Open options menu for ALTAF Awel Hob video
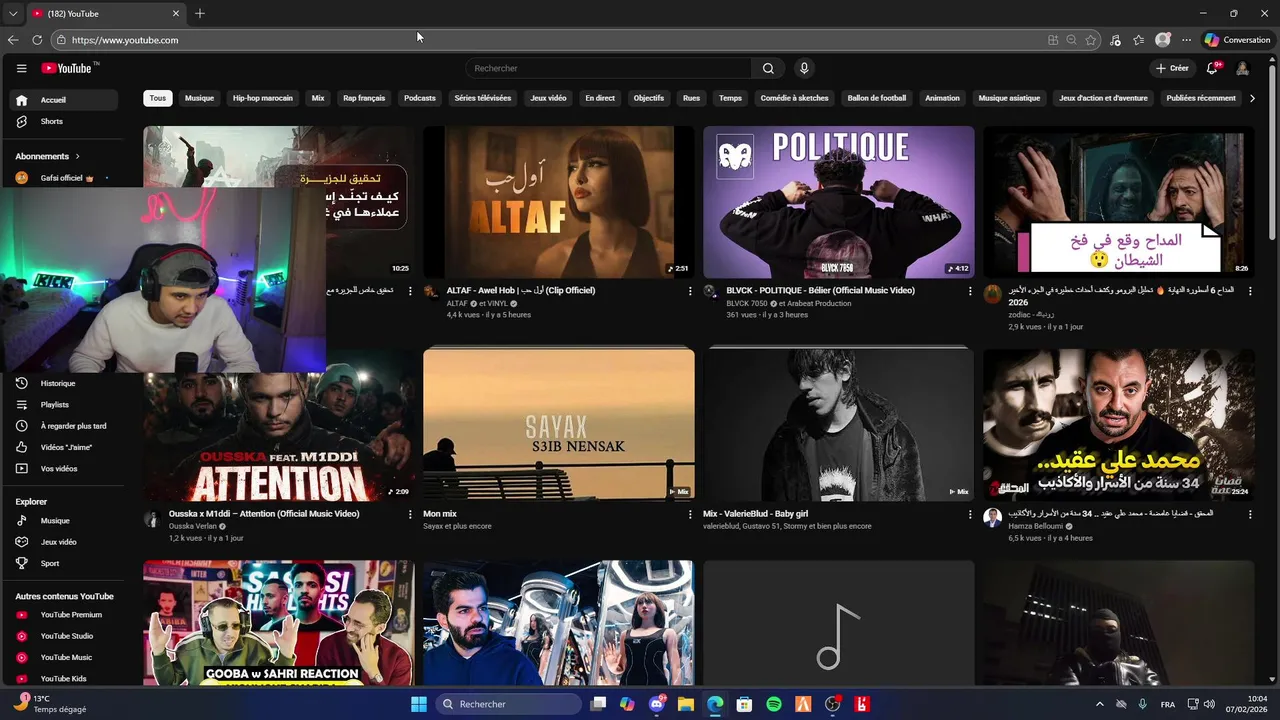The height and width of the screenshot is (720, 1280). [x=689, y=291]
